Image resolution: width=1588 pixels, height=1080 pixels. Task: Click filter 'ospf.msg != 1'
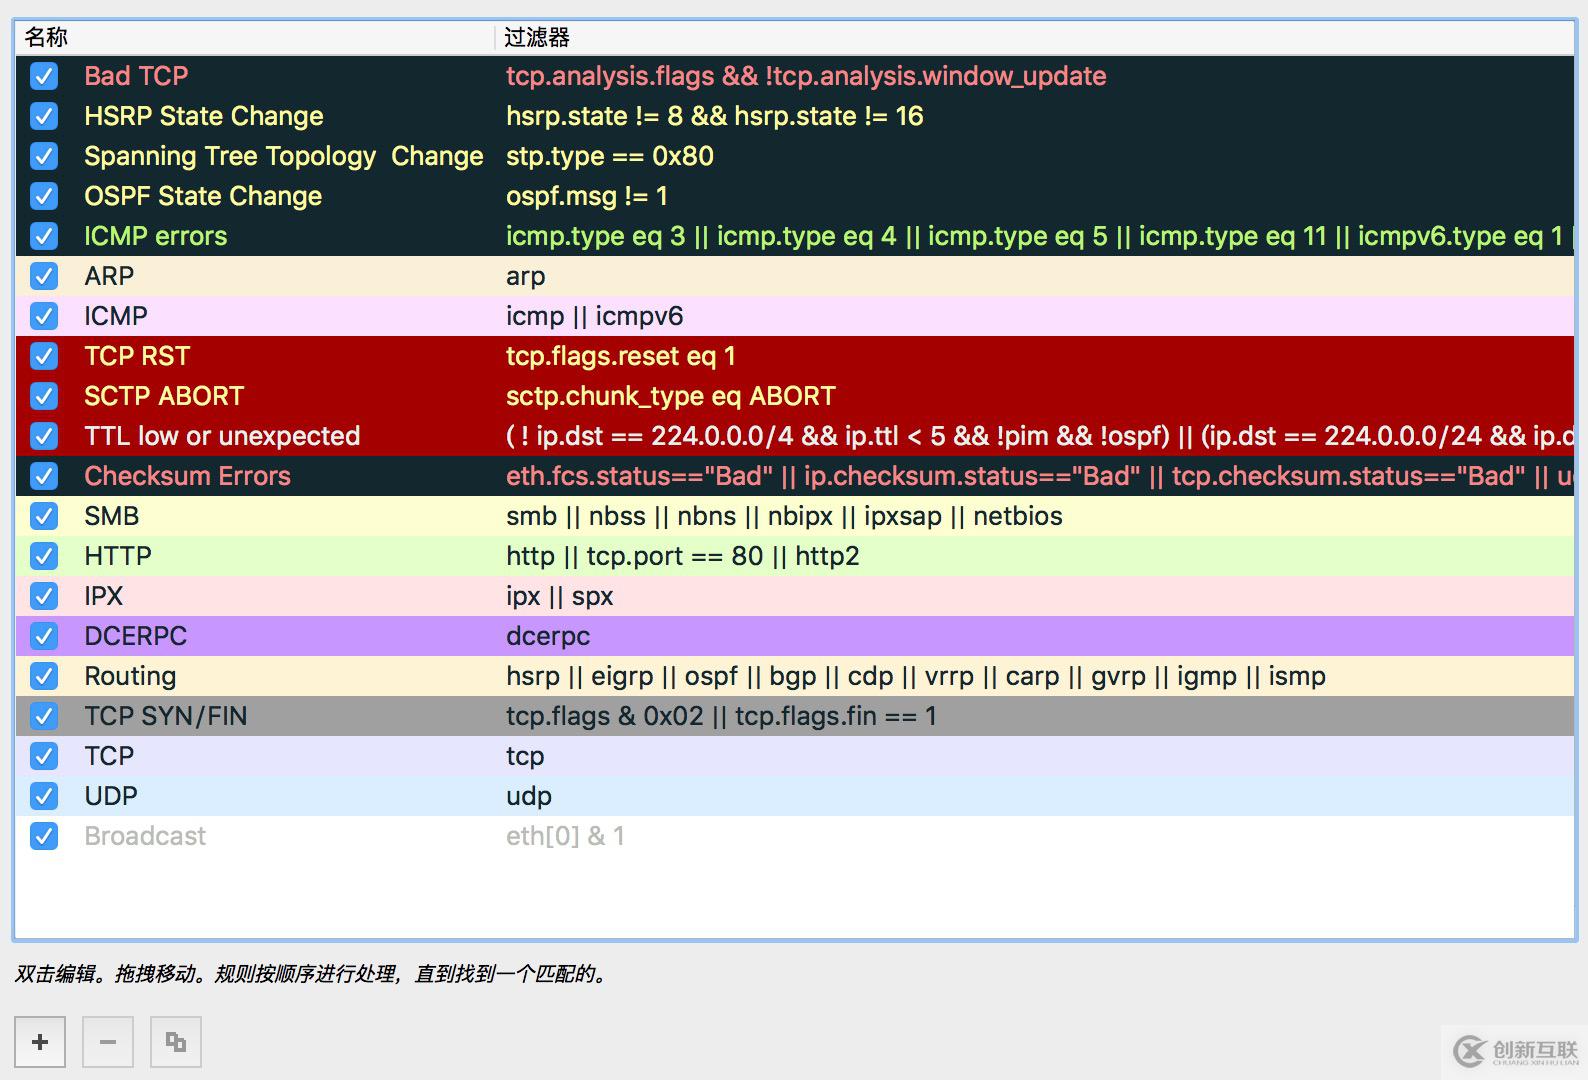587,196
